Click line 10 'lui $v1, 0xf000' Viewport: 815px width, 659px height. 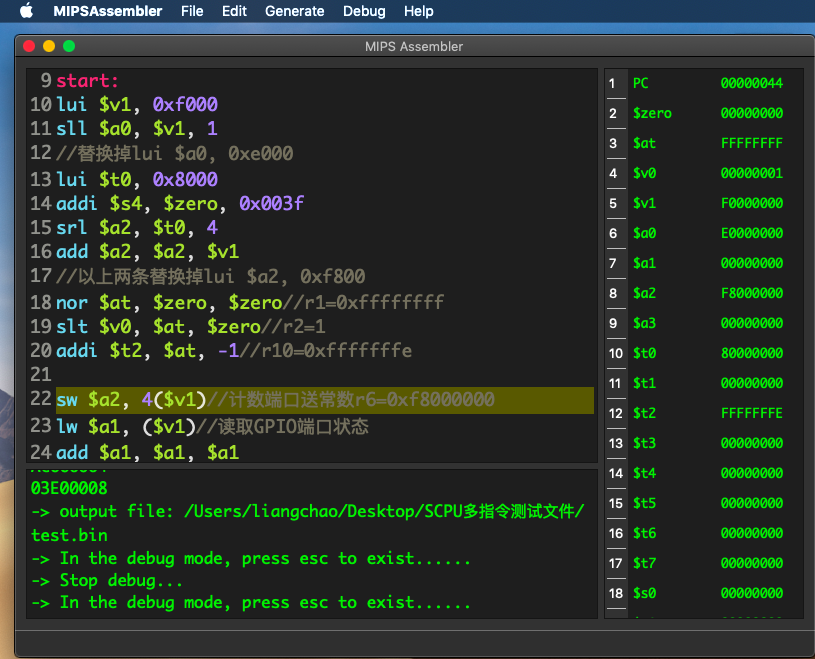(x=137, y=104)
